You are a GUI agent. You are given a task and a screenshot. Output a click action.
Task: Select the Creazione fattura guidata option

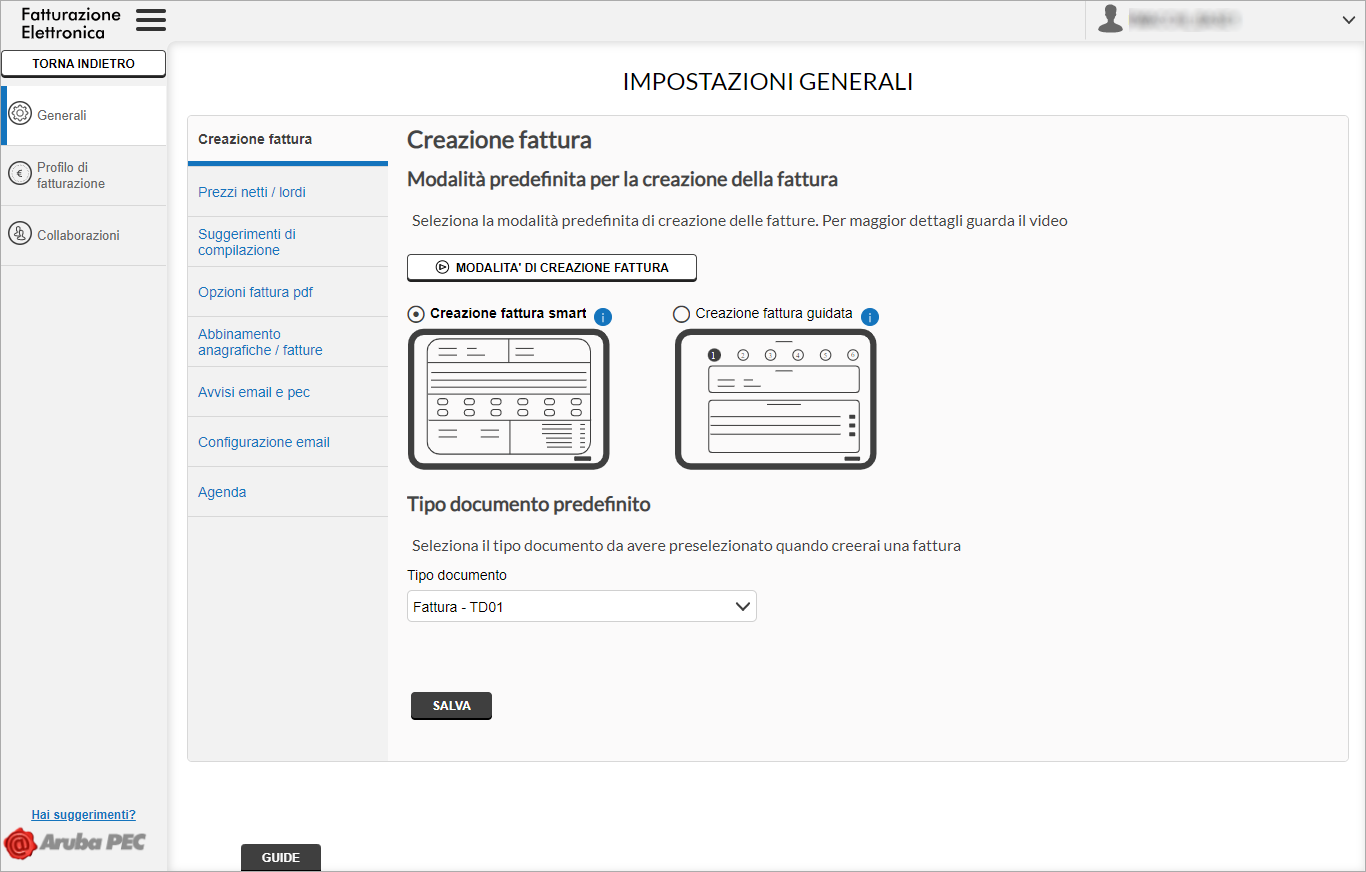(681, 313)
